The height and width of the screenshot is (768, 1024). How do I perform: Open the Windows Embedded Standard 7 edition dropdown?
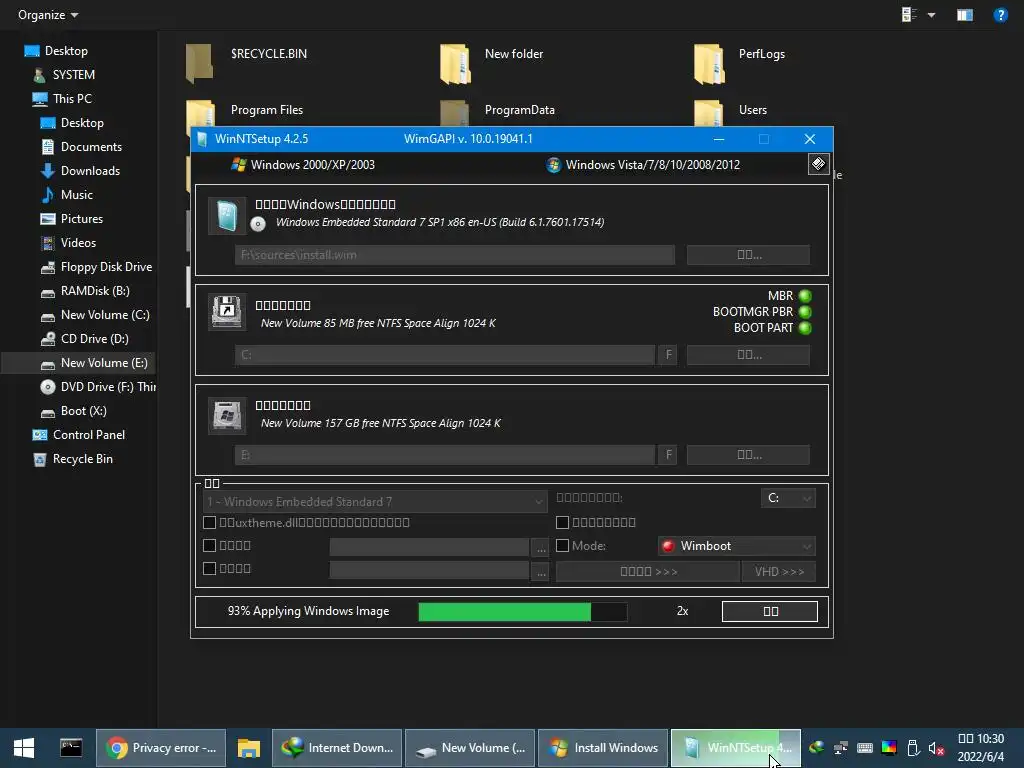[375, 502]
